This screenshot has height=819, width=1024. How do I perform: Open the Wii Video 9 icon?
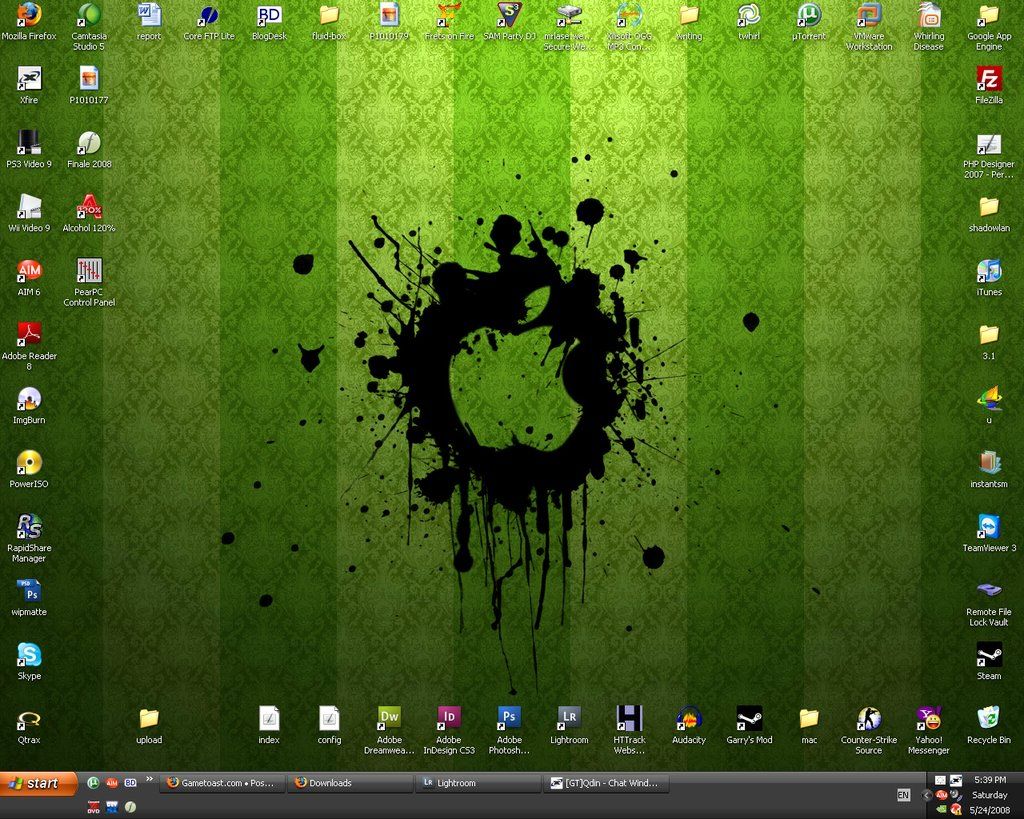pos(29,214)
